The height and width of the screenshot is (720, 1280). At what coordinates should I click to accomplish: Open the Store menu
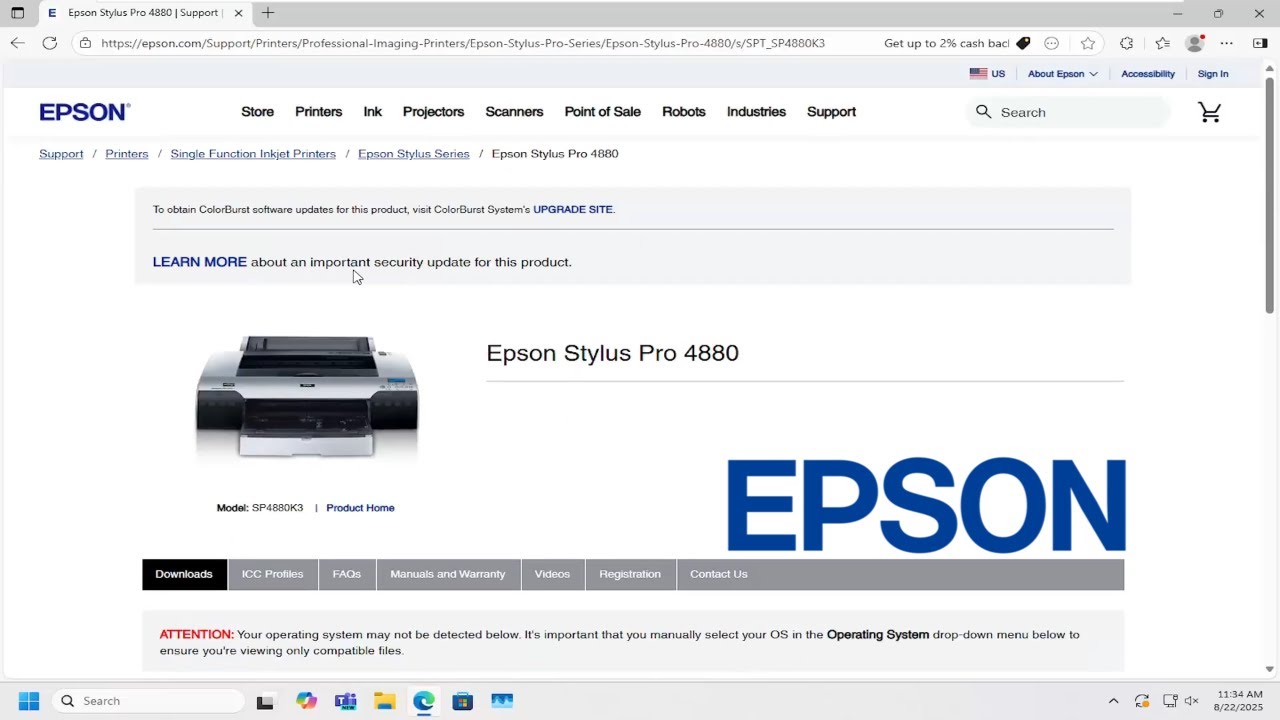pos(257,112)
